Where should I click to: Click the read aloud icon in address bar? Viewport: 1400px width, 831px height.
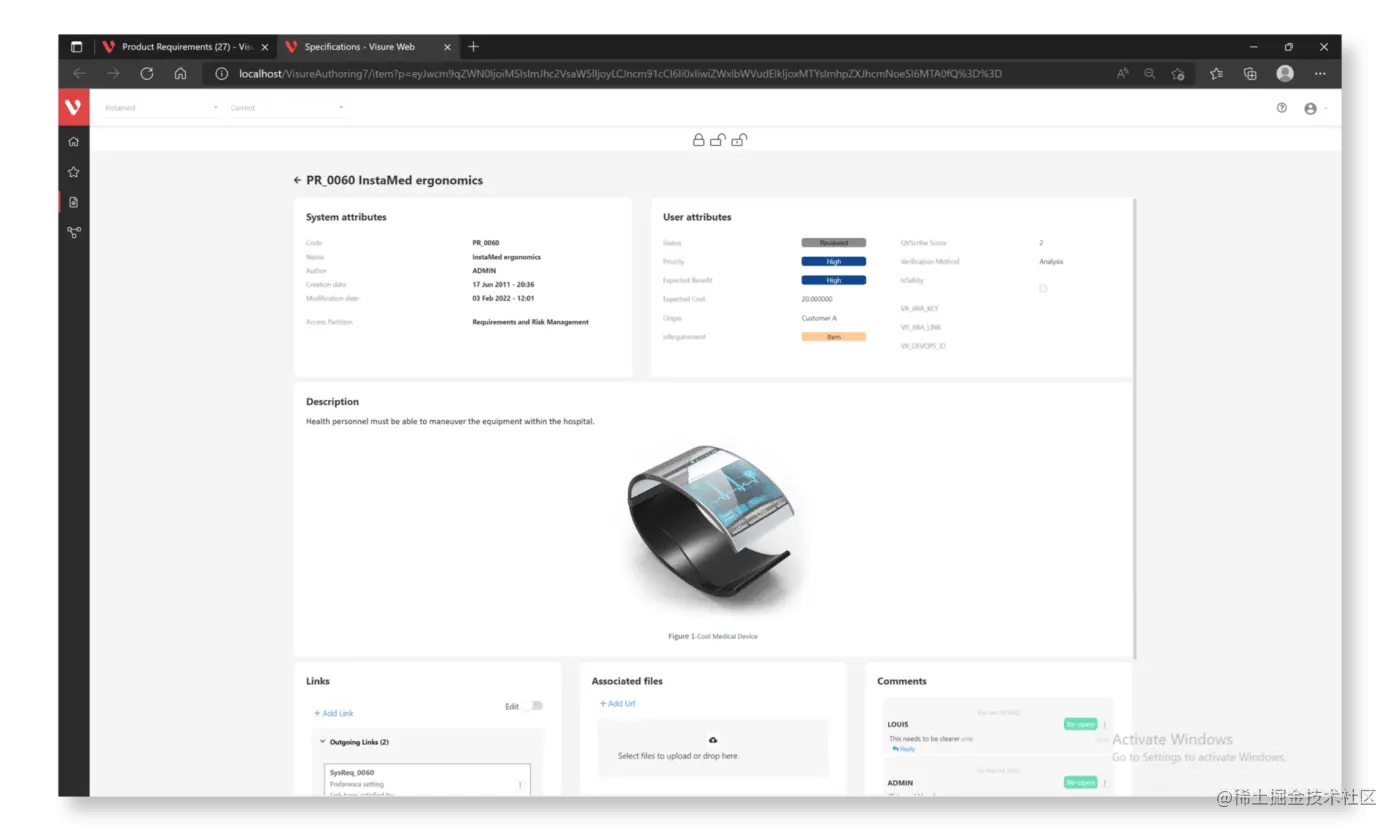1123,73
